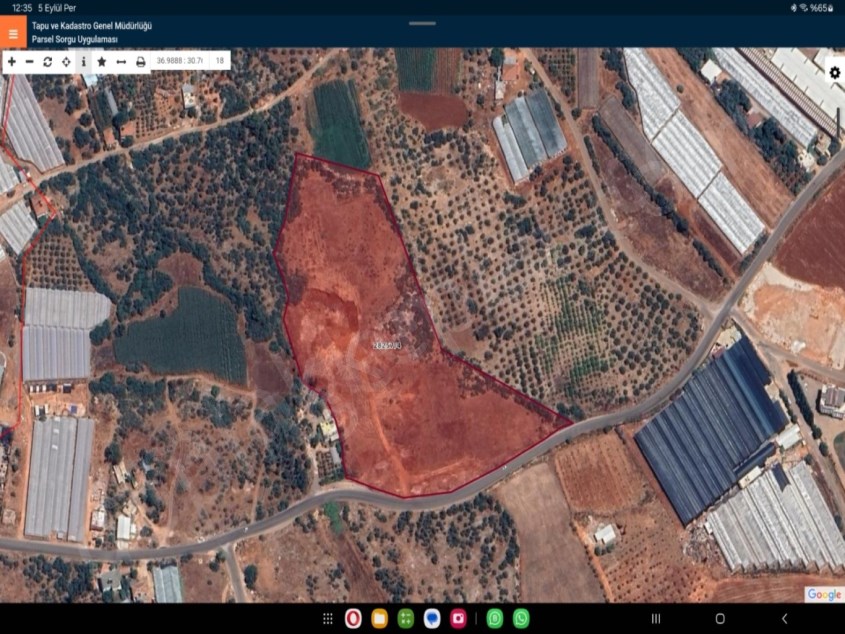Tap the highlighted red parcel label

(386, 345)
